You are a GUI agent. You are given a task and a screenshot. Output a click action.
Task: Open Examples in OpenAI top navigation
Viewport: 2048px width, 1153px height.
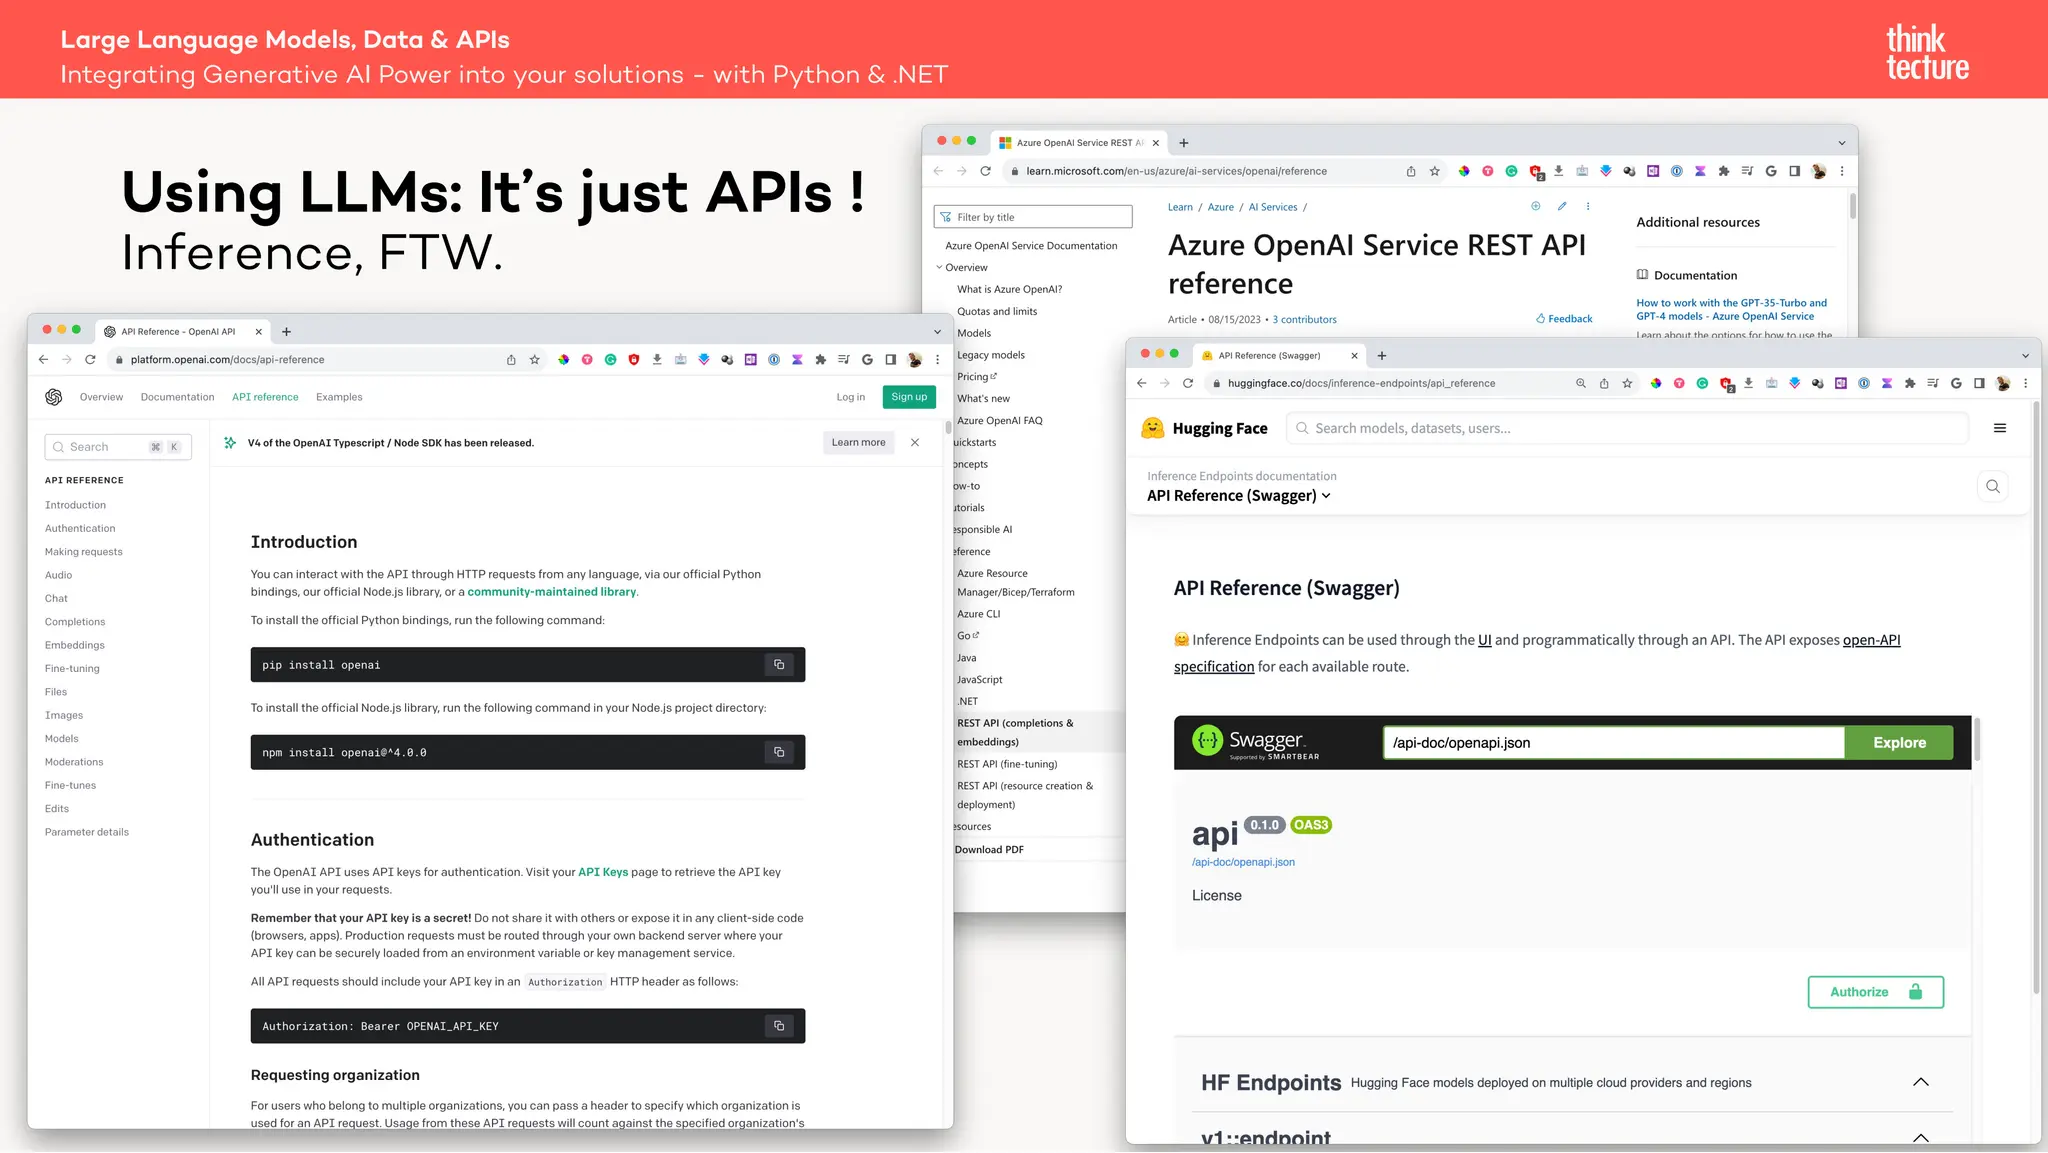339,397
